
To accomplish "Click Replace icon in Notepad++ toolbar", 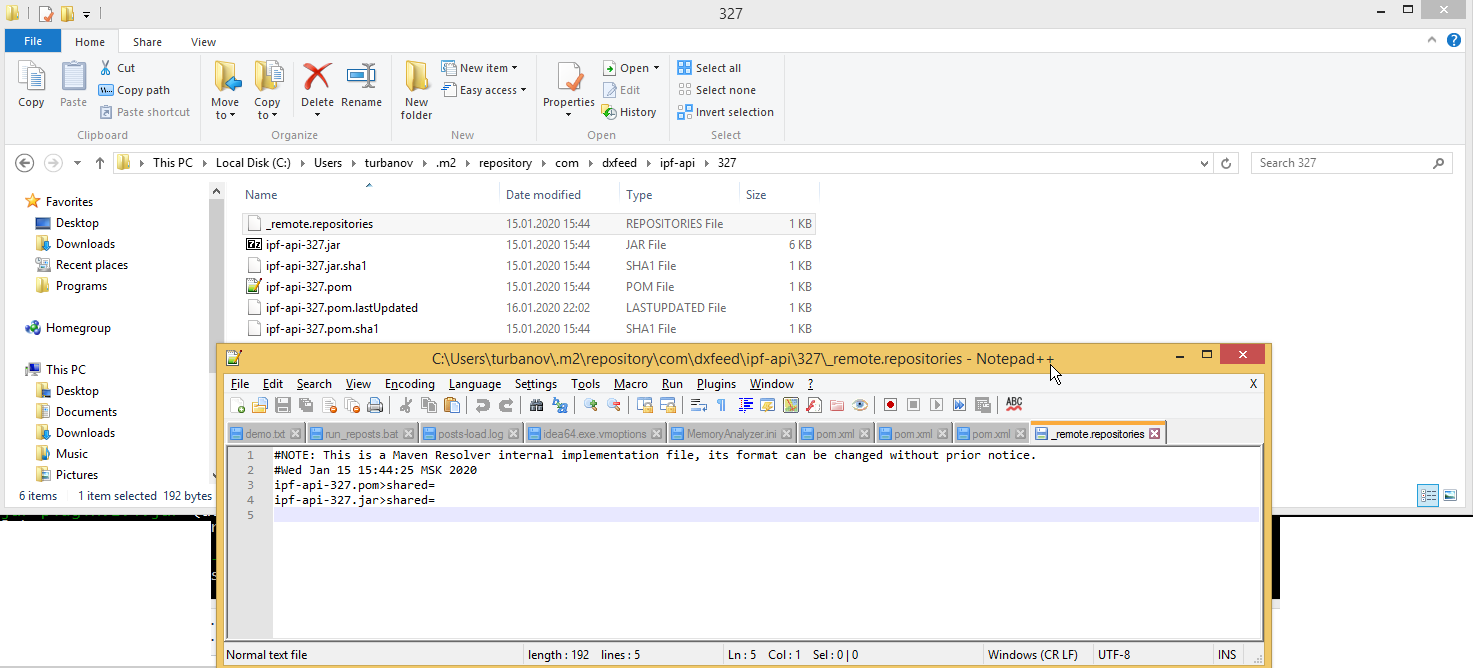I will coord(560,405).
